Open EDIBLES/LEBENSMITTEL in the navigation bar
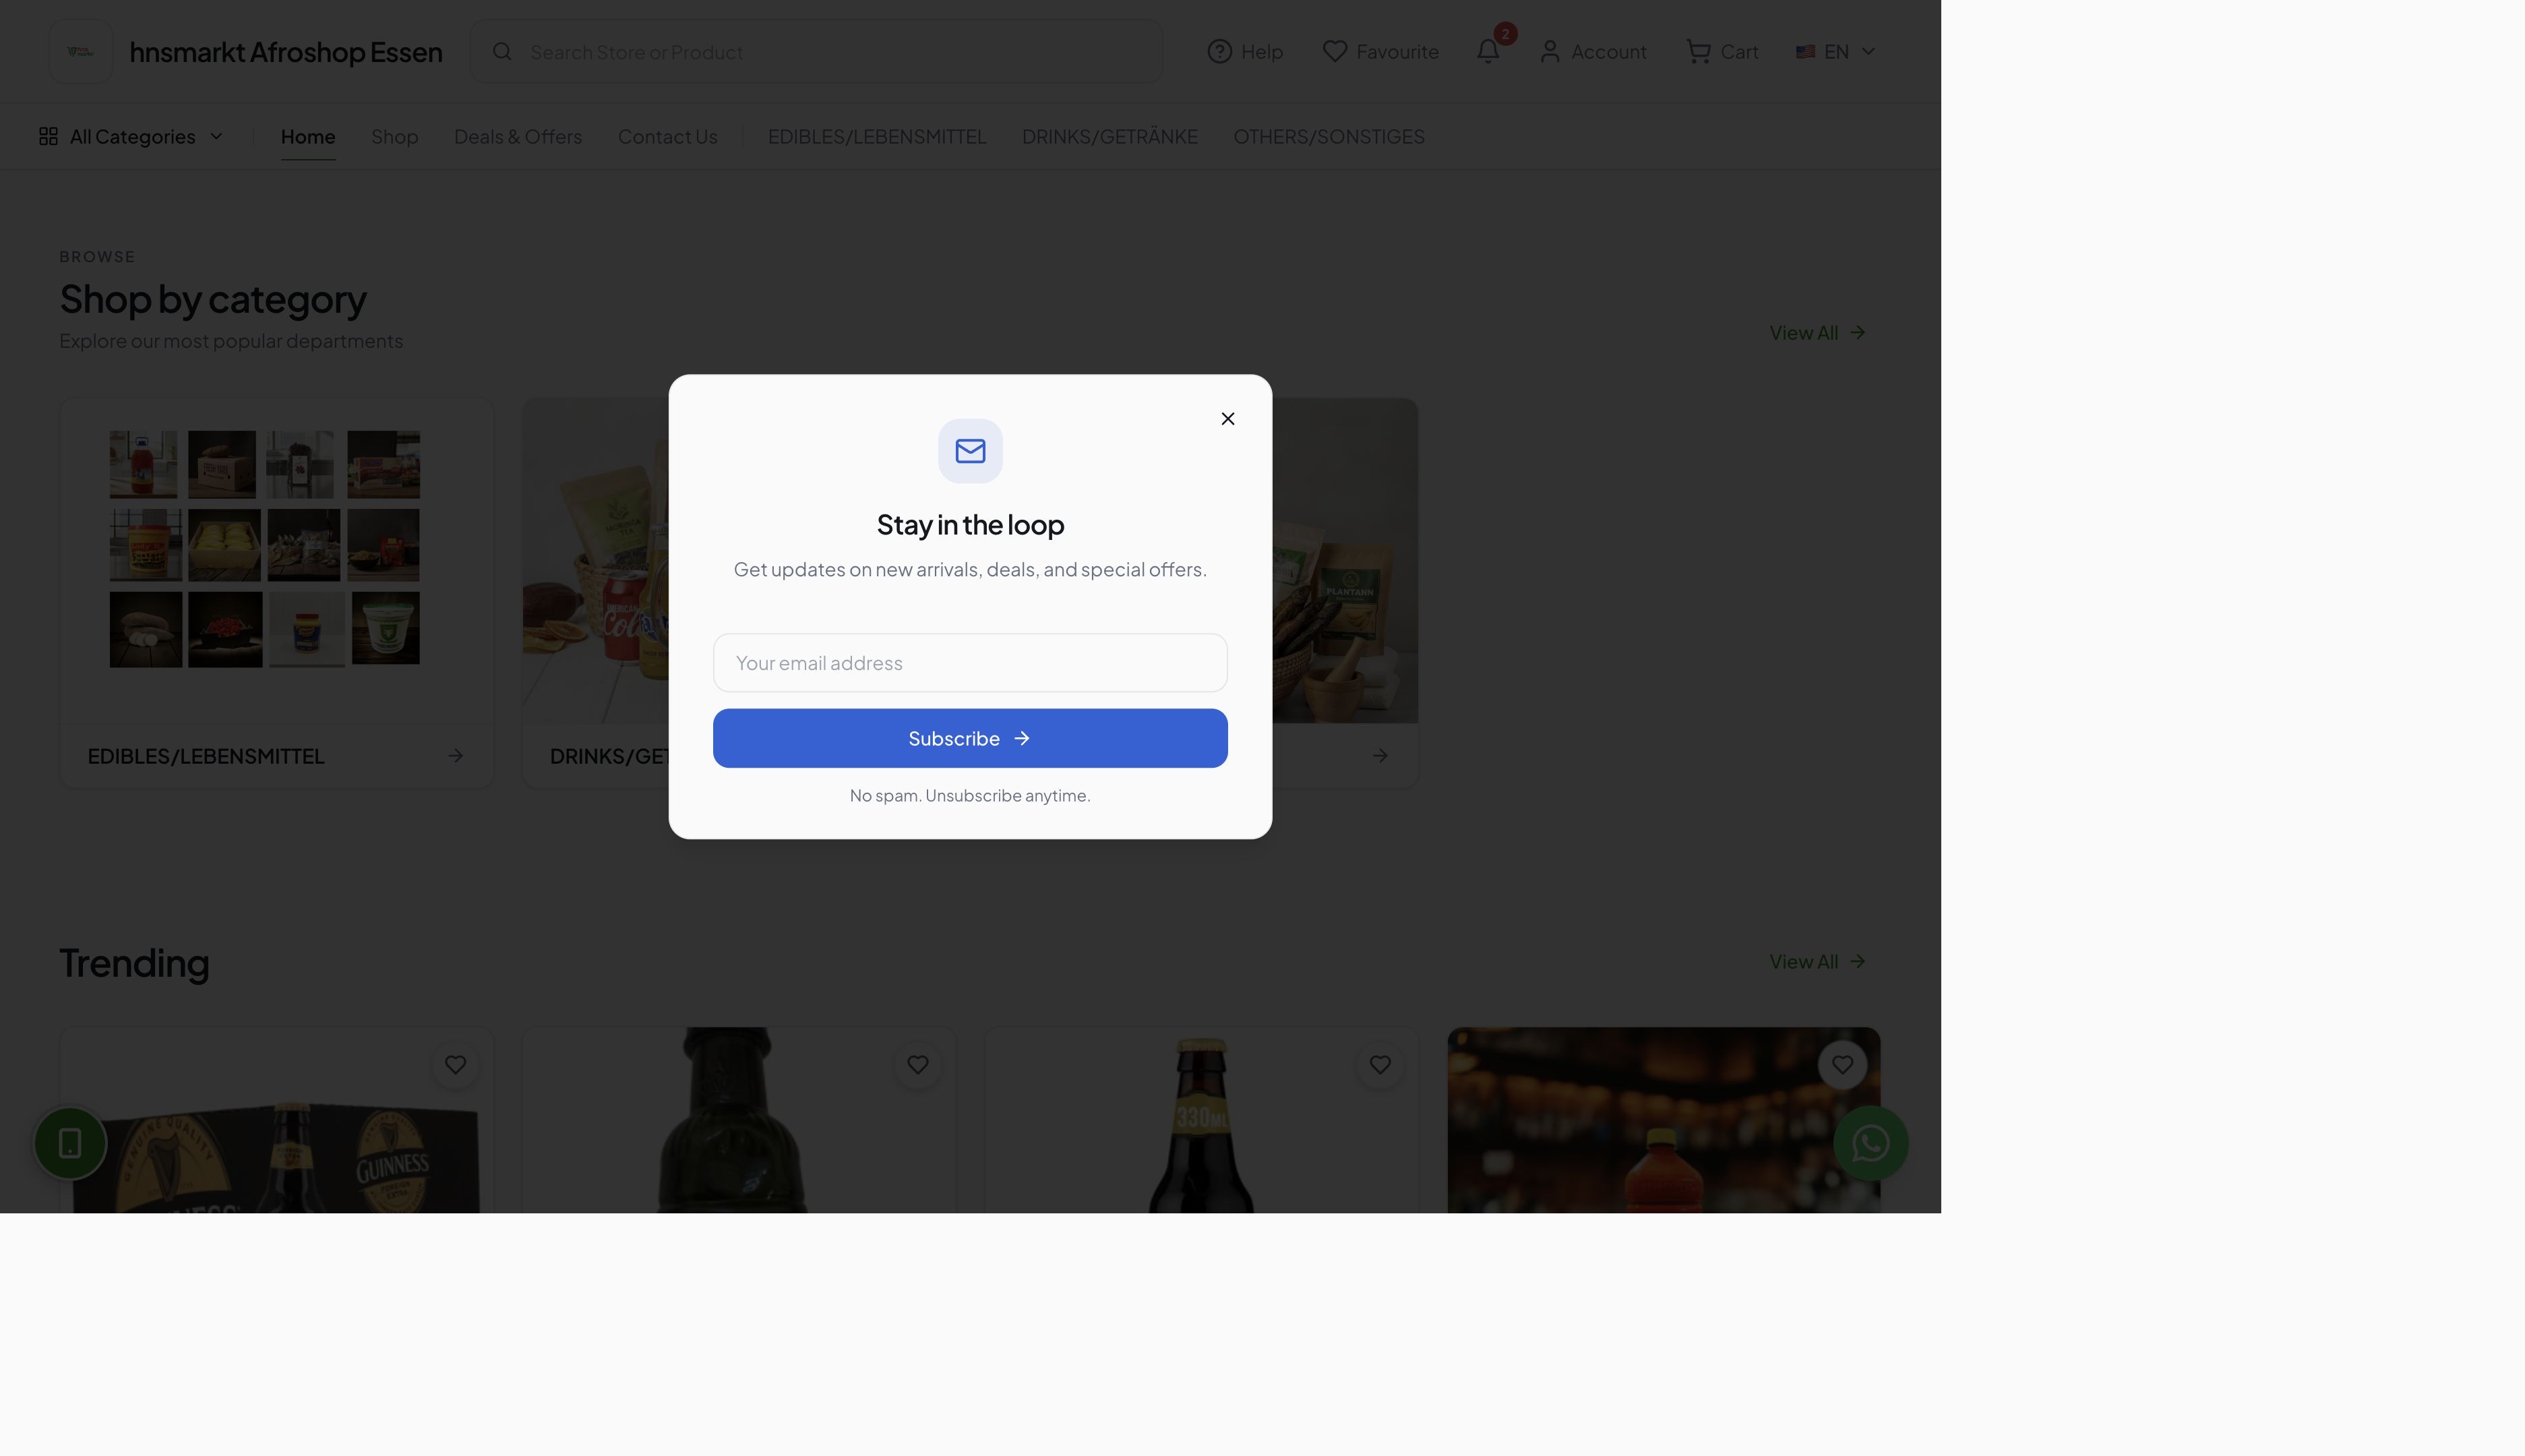Viewport: 2525px width, 1456px height. coord(877,136)
